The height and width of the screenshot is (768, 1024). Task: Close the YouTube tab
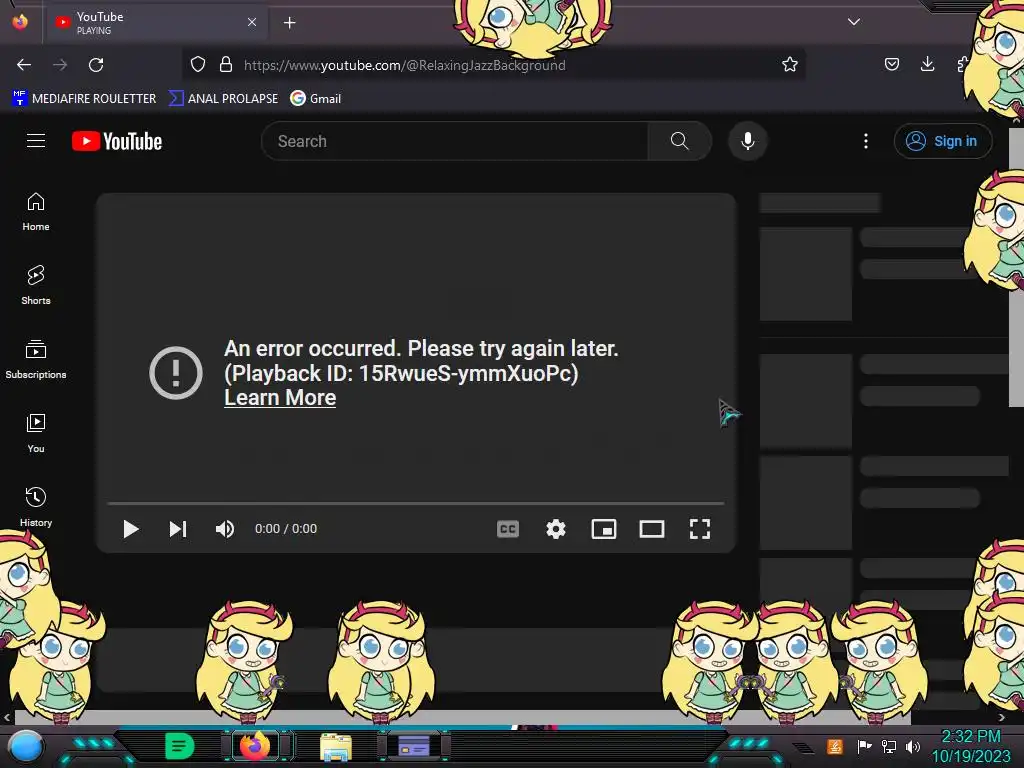coord(252,22)
